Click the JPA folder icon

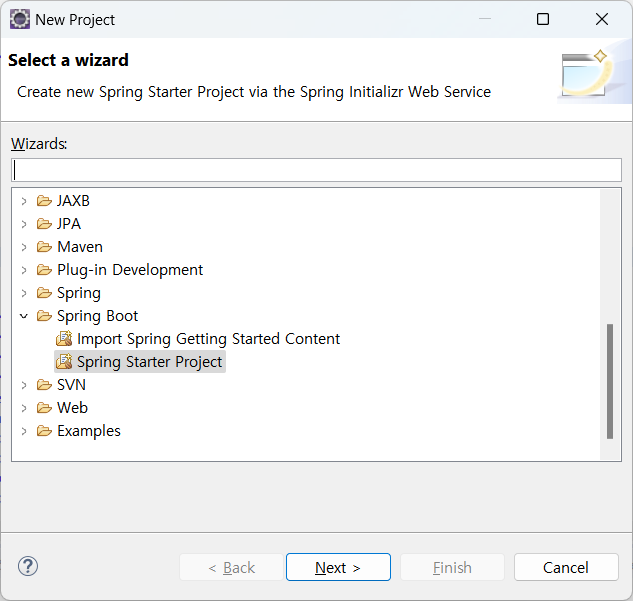(x=44, y=224)
